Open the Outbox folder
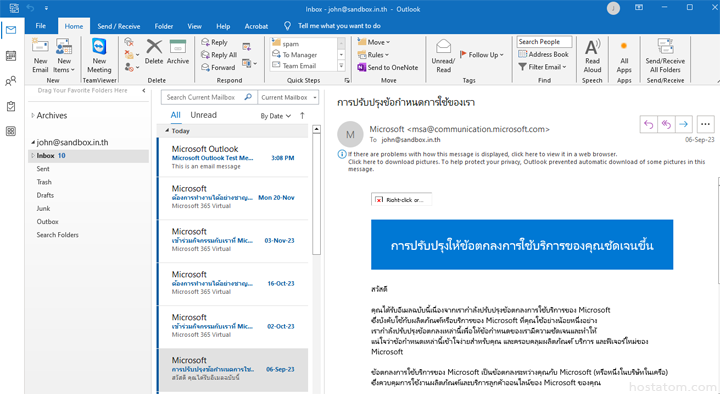 point(47,222)
